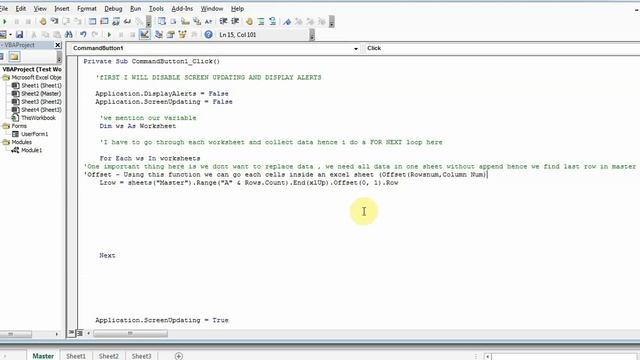Toggle breakpoint hand icon in Debug toolbar
This screenshot has height=360, width=640.
point(43,21)
